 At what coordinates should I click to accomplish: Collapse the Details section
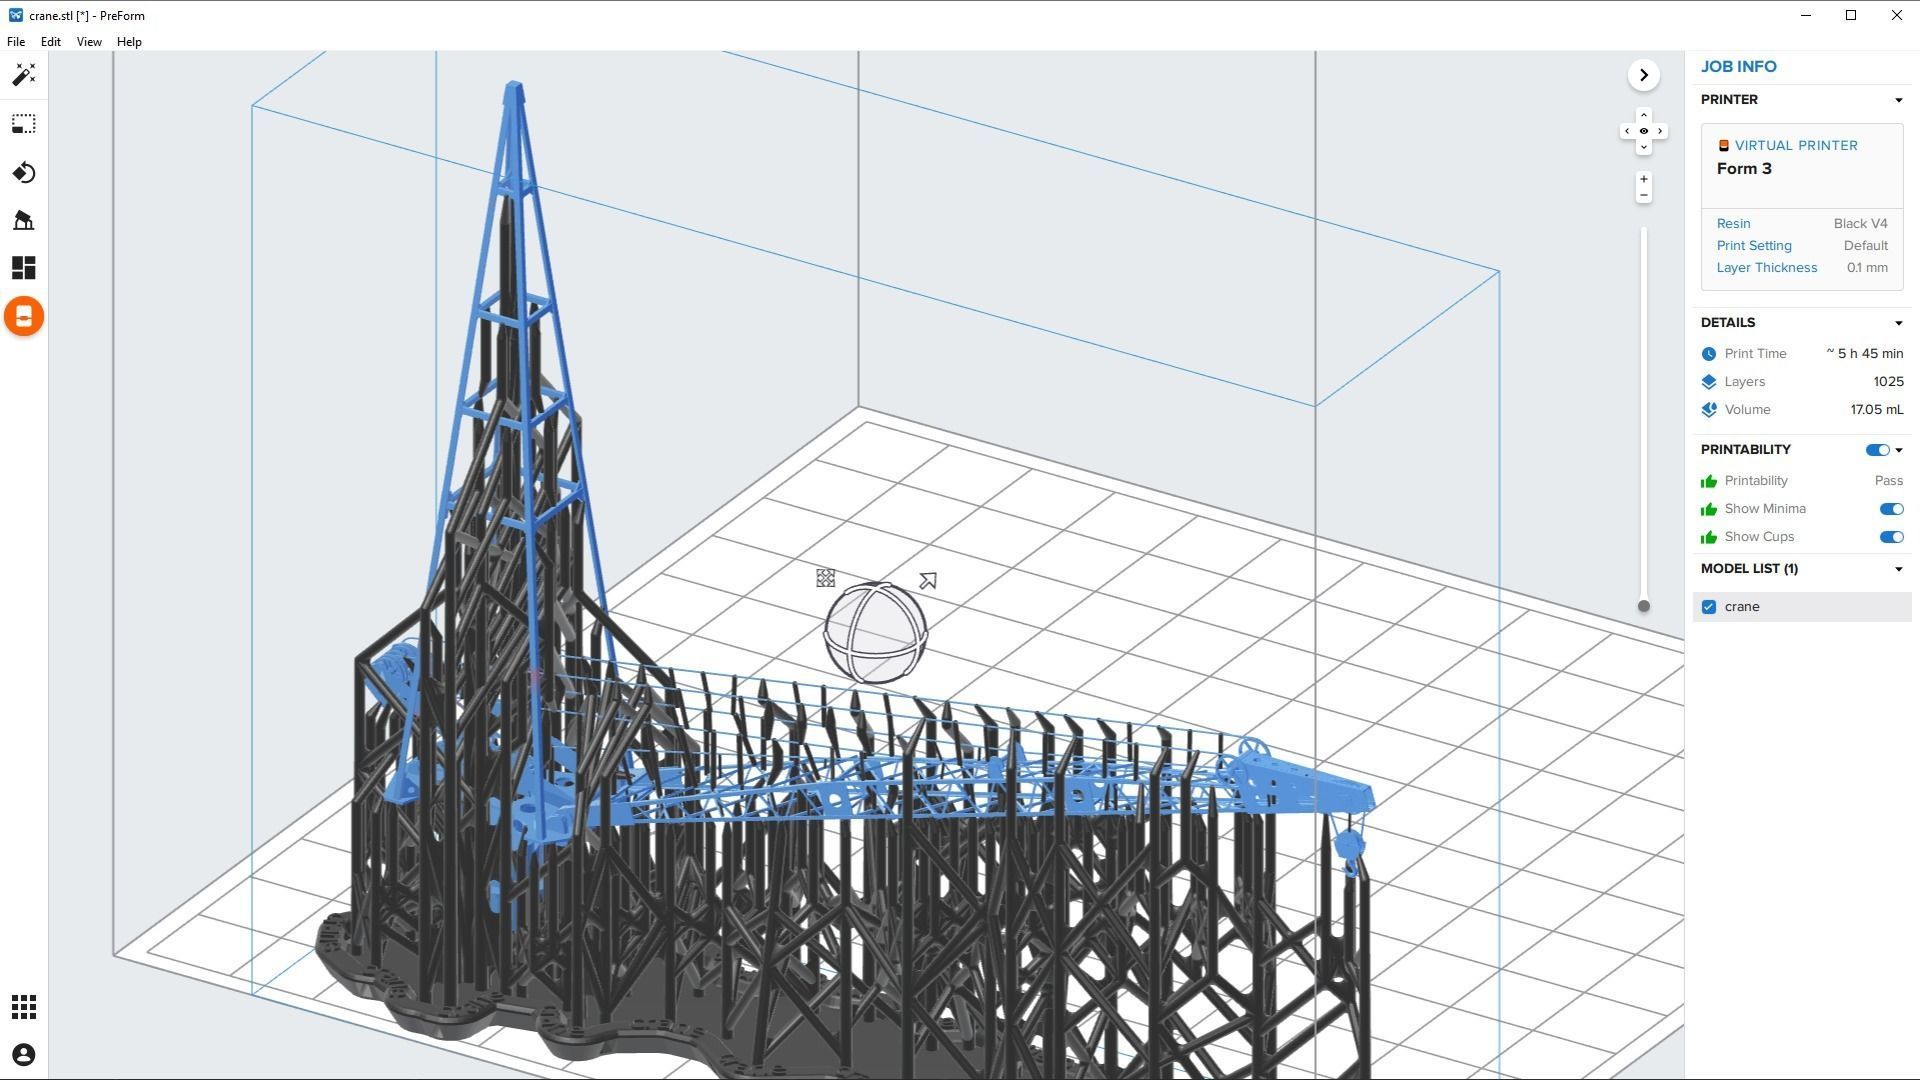tap(1898, 323)
